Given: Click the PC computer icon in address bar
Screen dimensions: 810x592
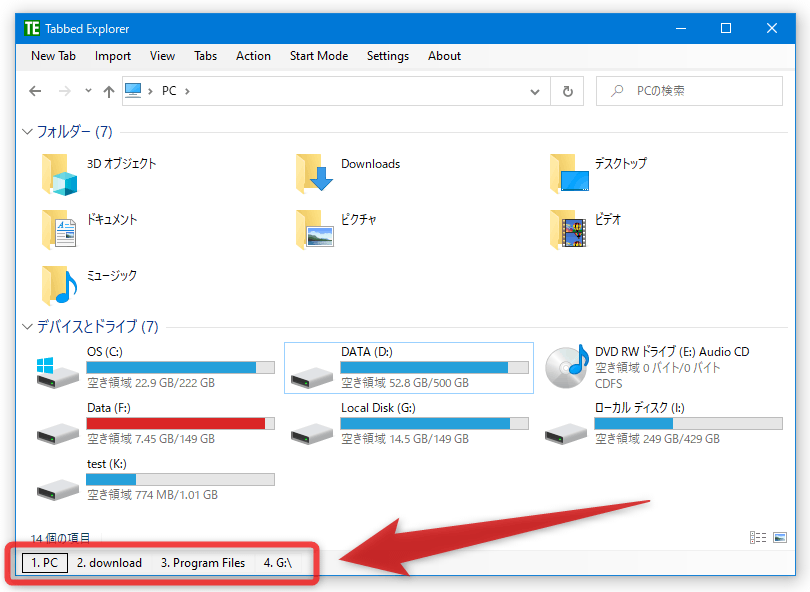Looking at the screenshot, I should (133, 90).
